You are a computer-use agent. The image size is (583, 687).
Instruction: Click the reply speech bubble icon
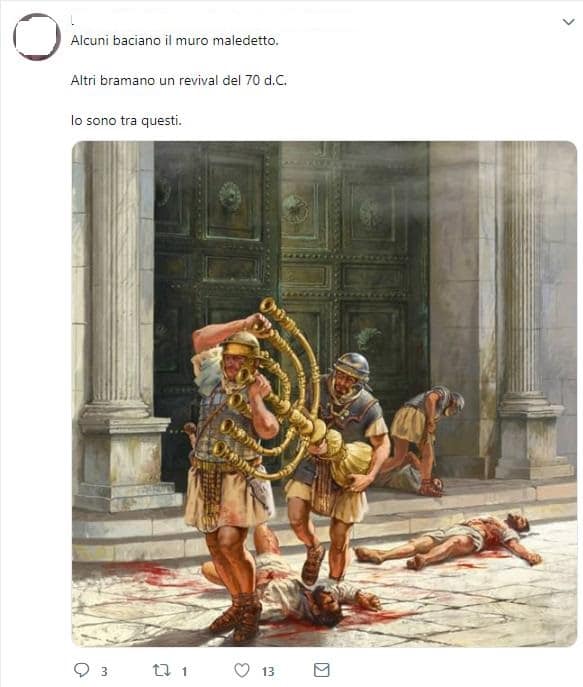coord(81,670)
